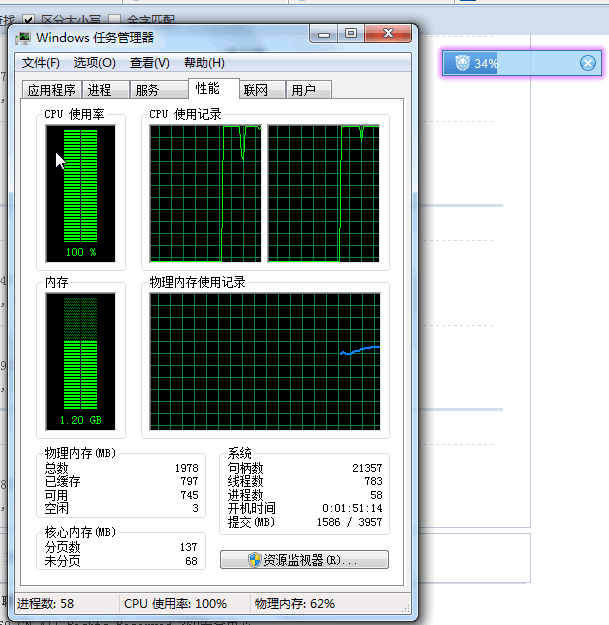This screenshot has width=609, height=625.
Task: Click the 未分页 value 68
Action: pos(191,561)
